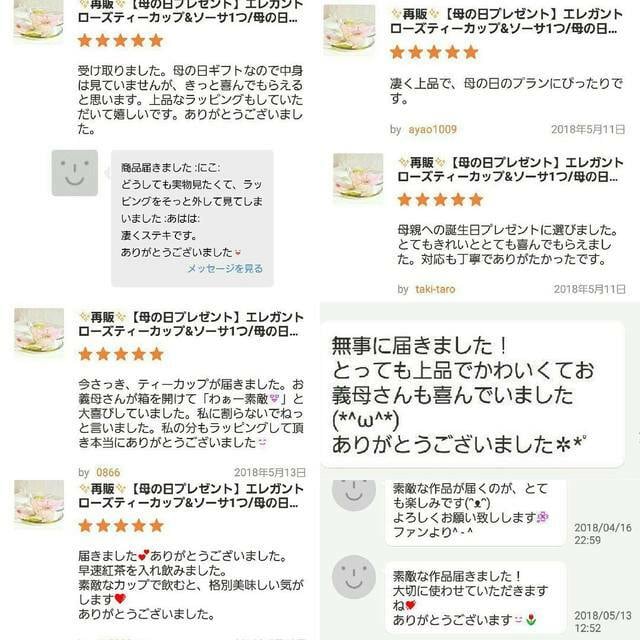The image size is (640, 640).
Task: Open teacup thumbnail of 0866's review
Action: 39,331
